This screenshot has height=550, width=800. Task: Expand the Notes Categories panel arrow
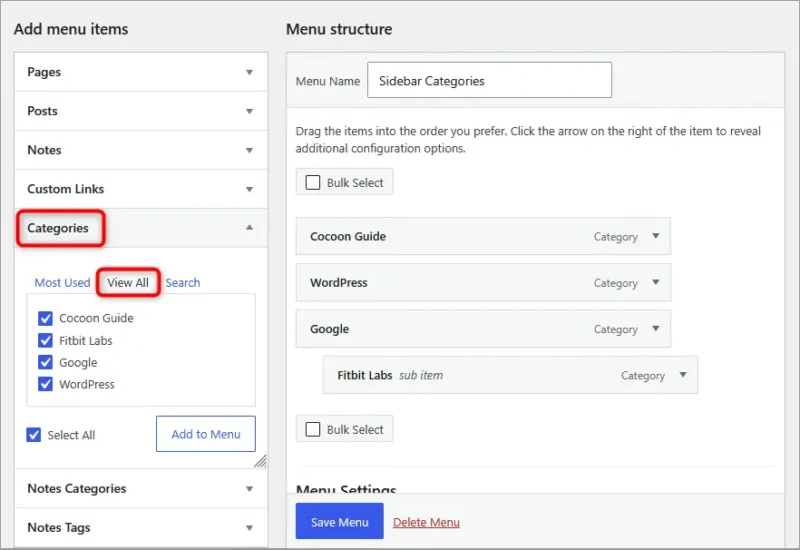249,489
